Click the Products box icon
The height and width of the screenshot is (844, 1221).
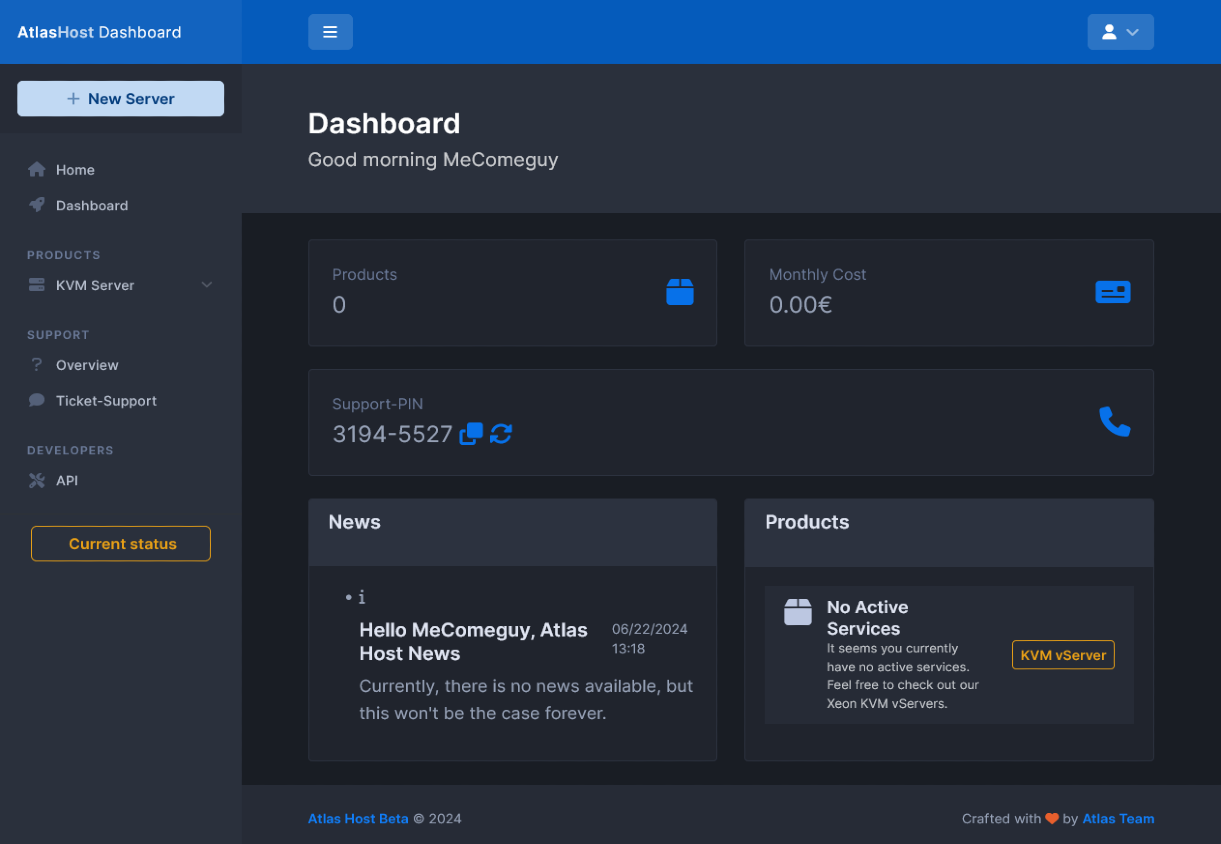pos(680,292)
